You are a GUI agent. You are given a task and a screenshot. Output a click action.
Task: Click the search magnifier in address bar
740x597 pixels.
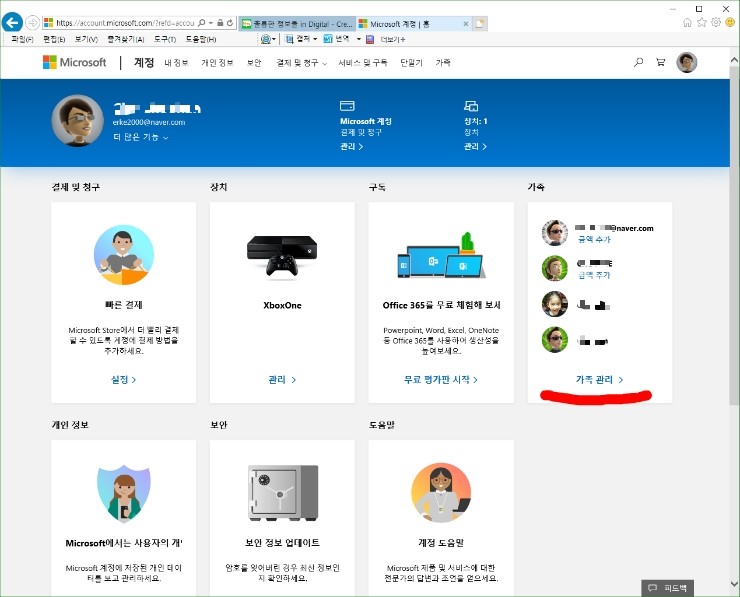coord(202,23)
